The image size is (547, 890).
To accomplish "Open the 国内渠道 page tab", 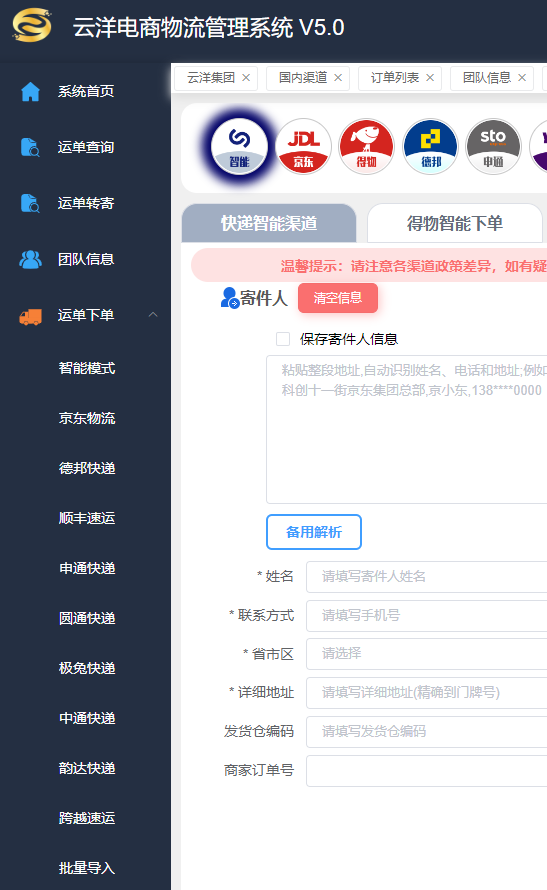I will point(303,78).
